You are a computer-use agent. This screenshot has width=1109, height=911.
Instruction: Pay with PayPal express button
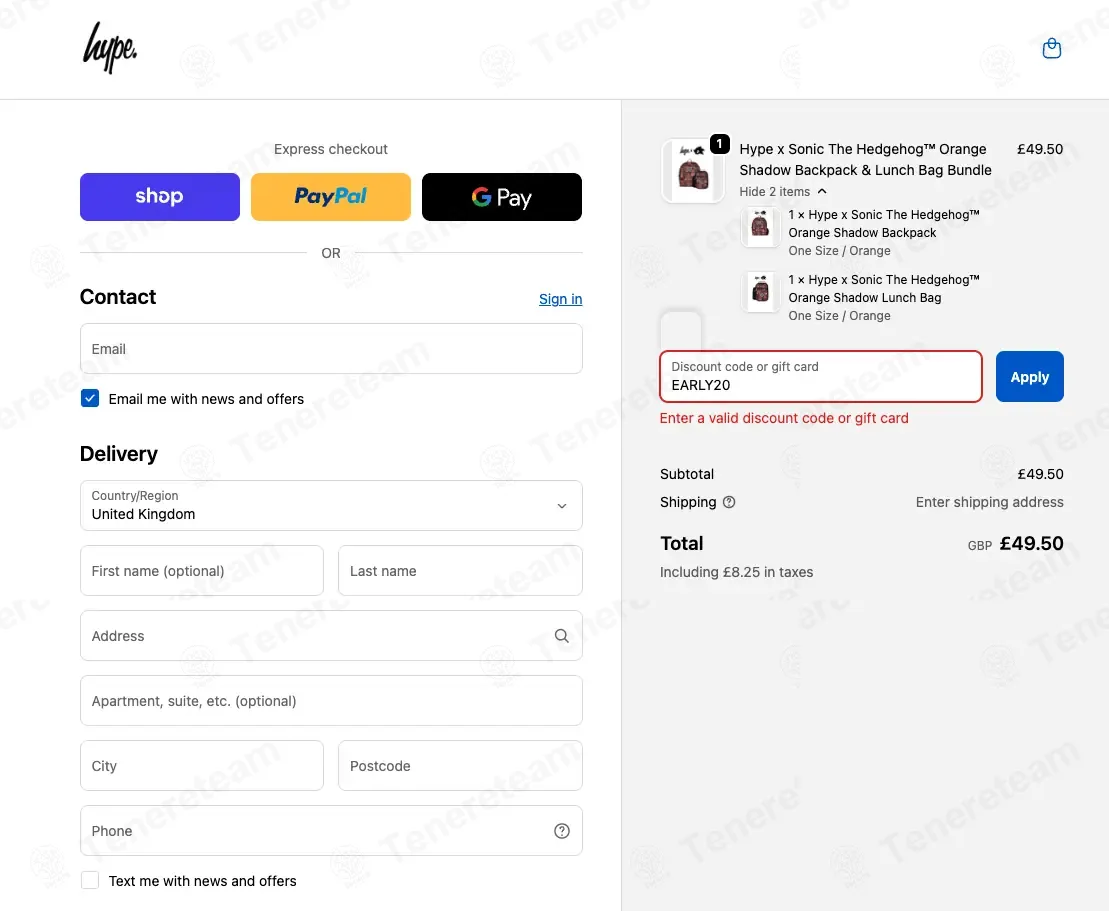tap(331, 197)
